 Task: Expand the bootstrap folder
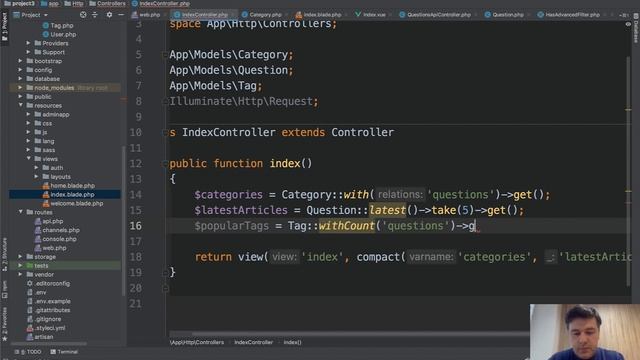[x=20, y=61]
